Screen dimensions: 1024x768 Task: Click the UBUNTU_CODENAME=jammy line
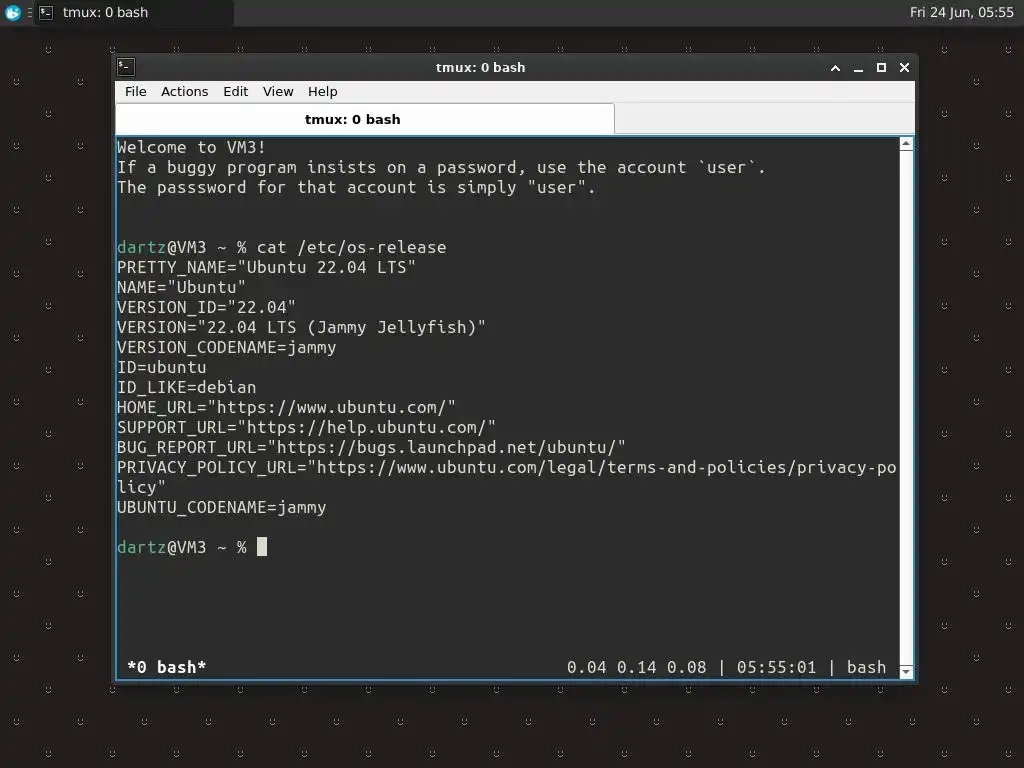[x=221, y=507]
